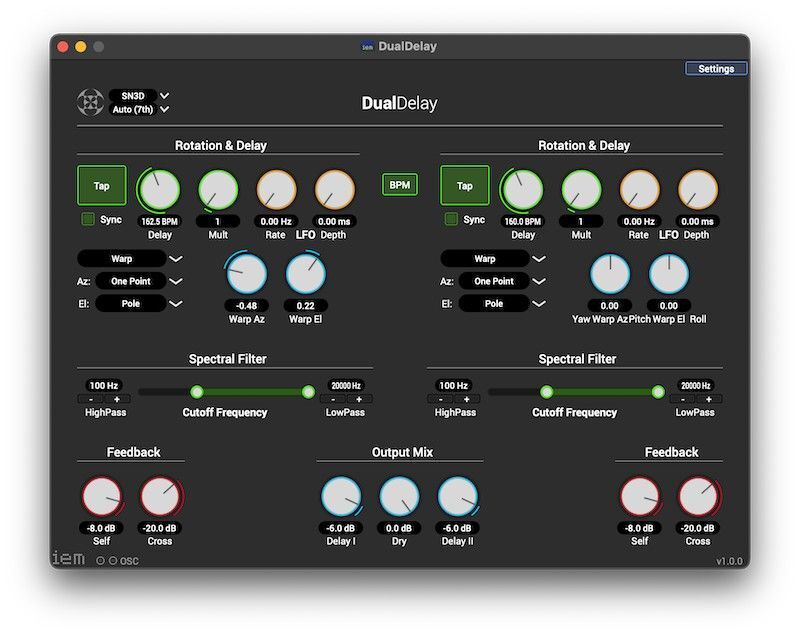
Task: Enable the left Sync checkbox
Action: (88, 219)
